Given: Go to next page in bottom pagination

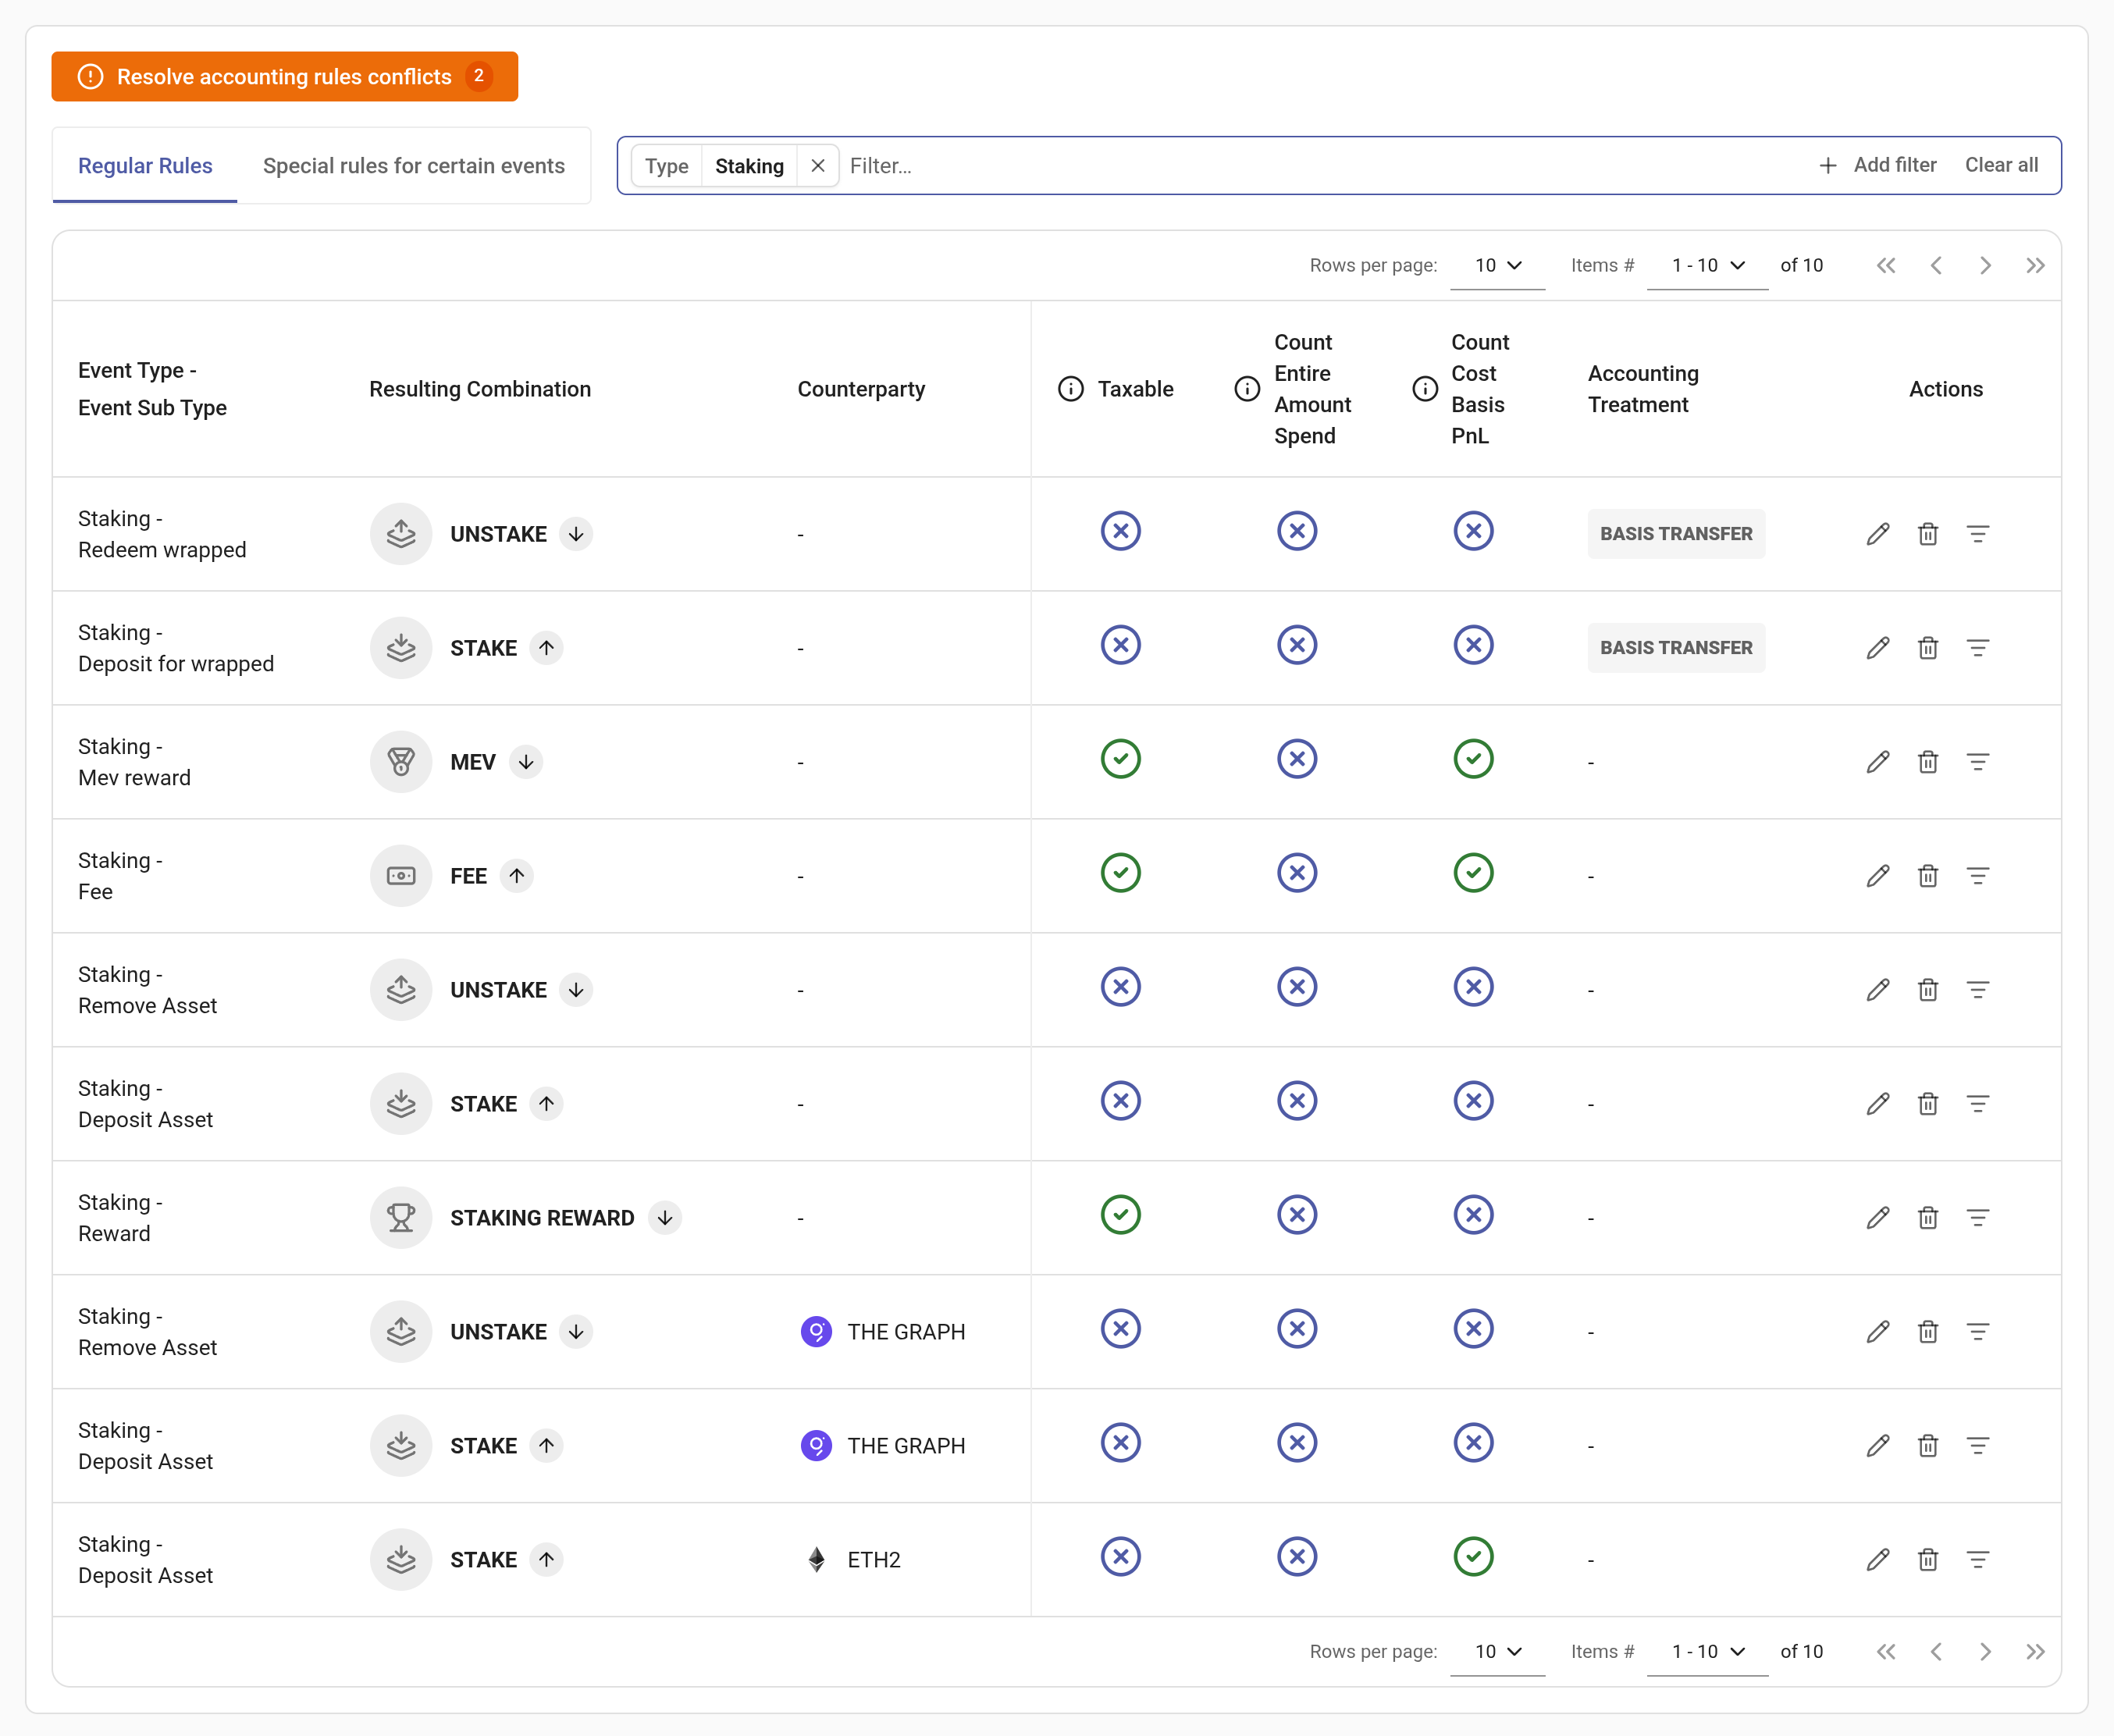Looking at the screenshot, I should pos(1985,1652).
